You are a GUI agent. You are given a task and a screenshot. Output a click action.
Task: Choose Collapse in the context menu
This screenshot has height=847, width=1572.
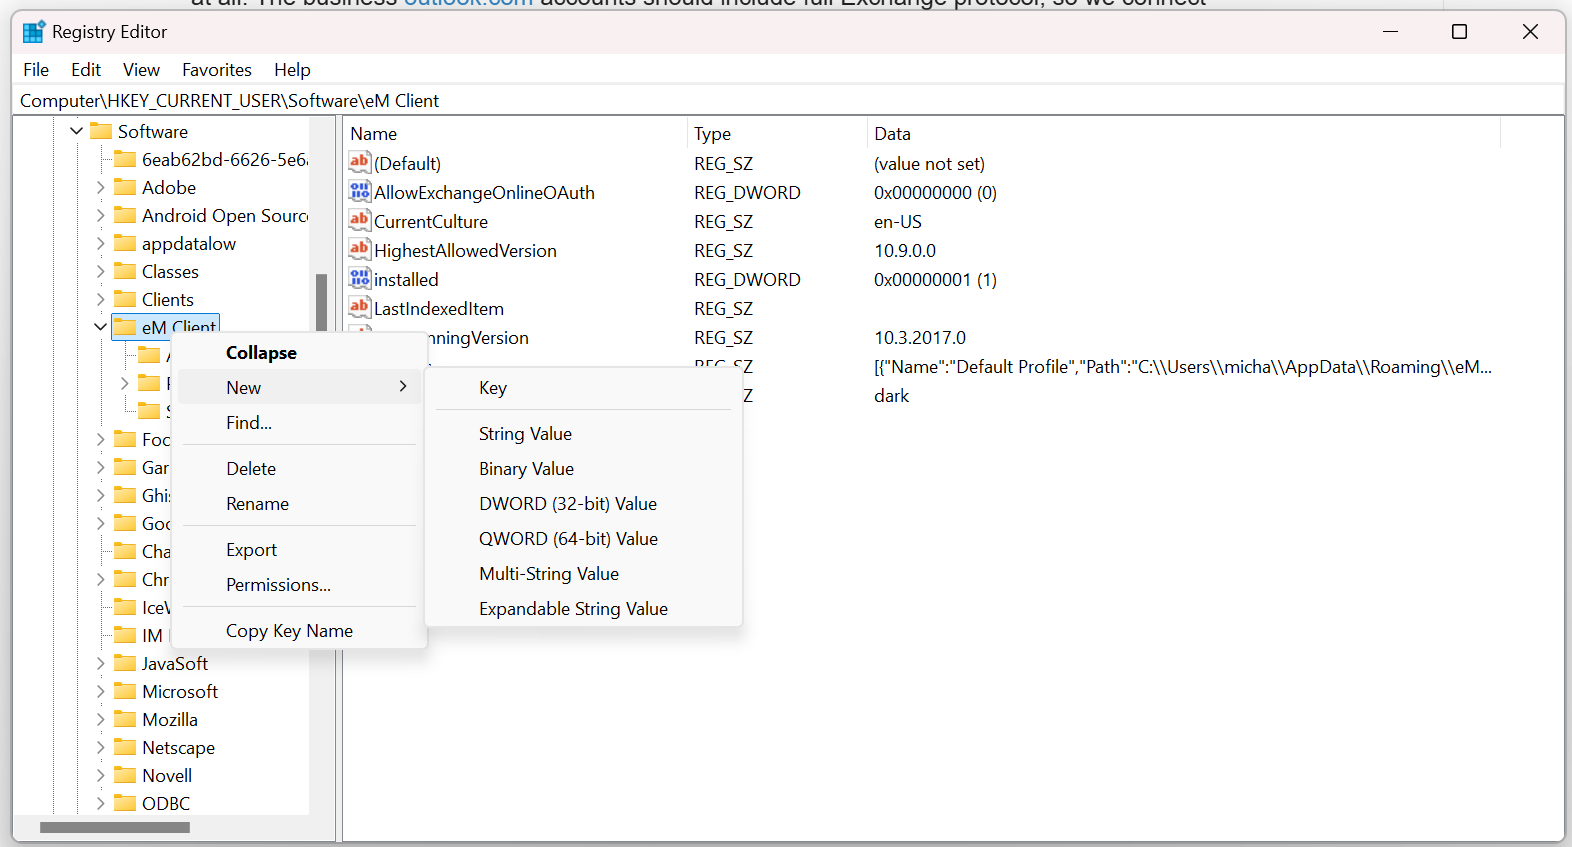click(x=300, y=353)
